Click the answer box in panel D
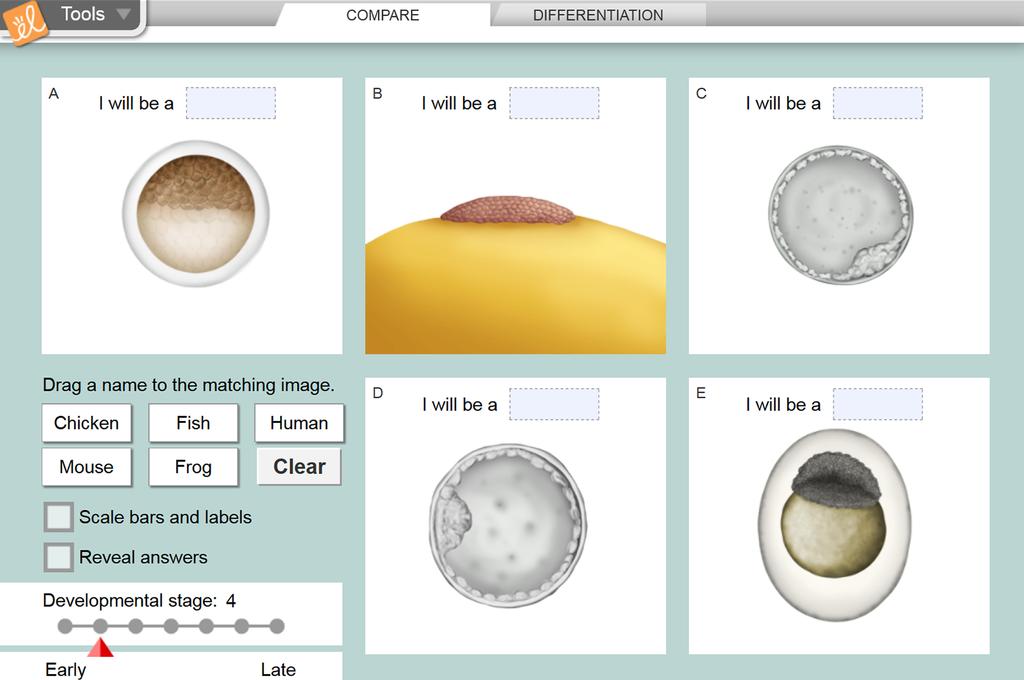 tap(554, 404)
